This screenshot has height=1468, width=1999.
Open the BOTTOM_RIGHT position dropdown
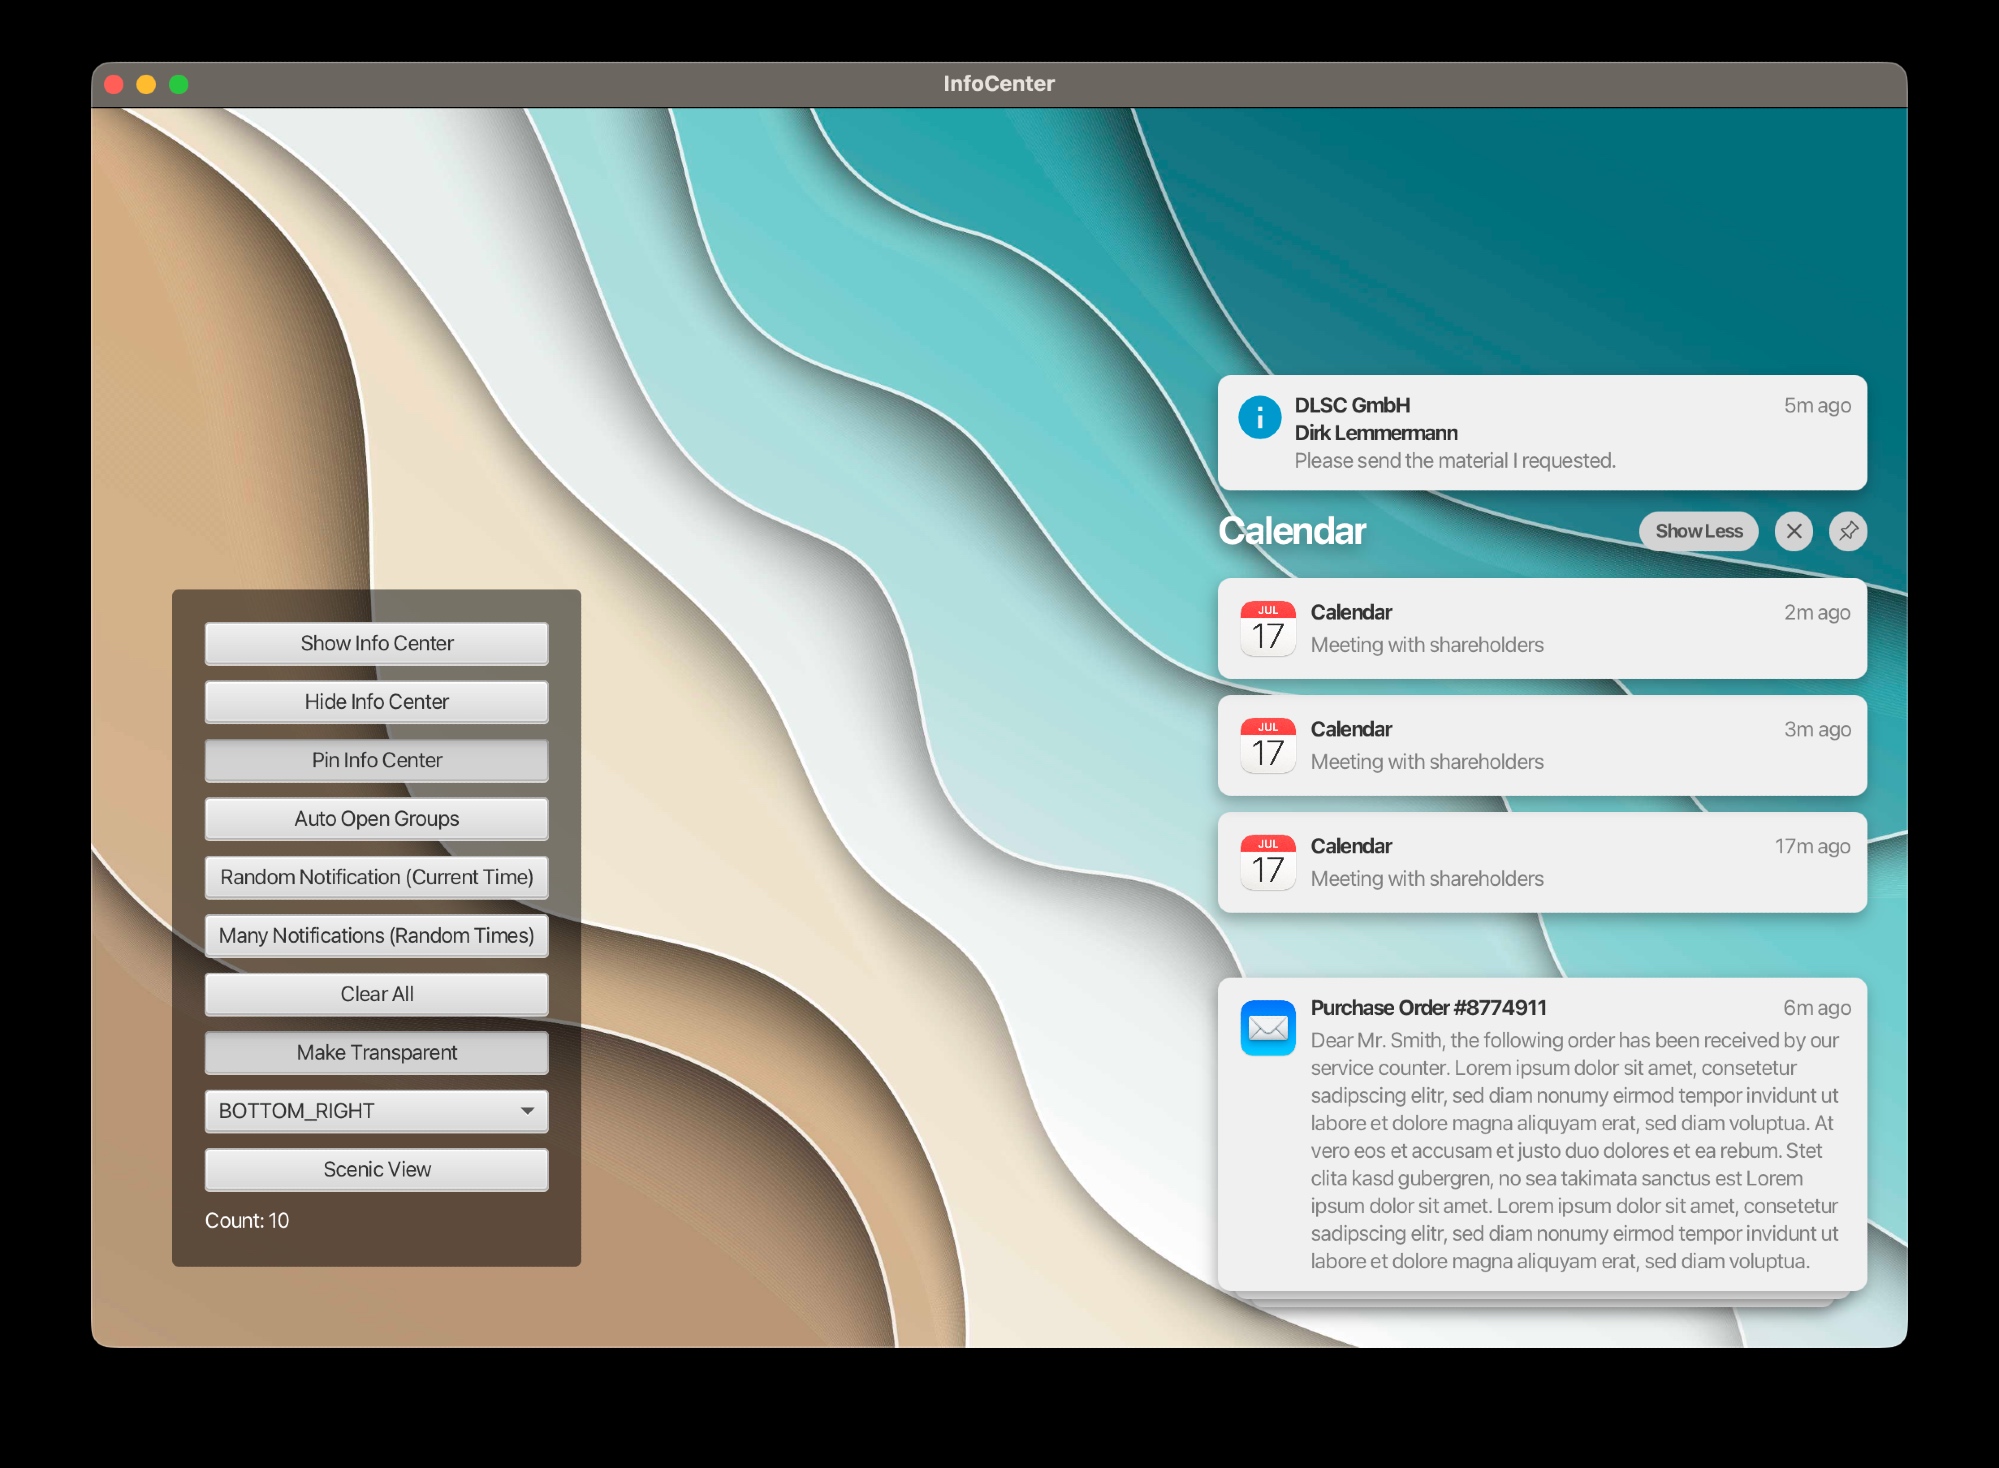pos(376,1111)
